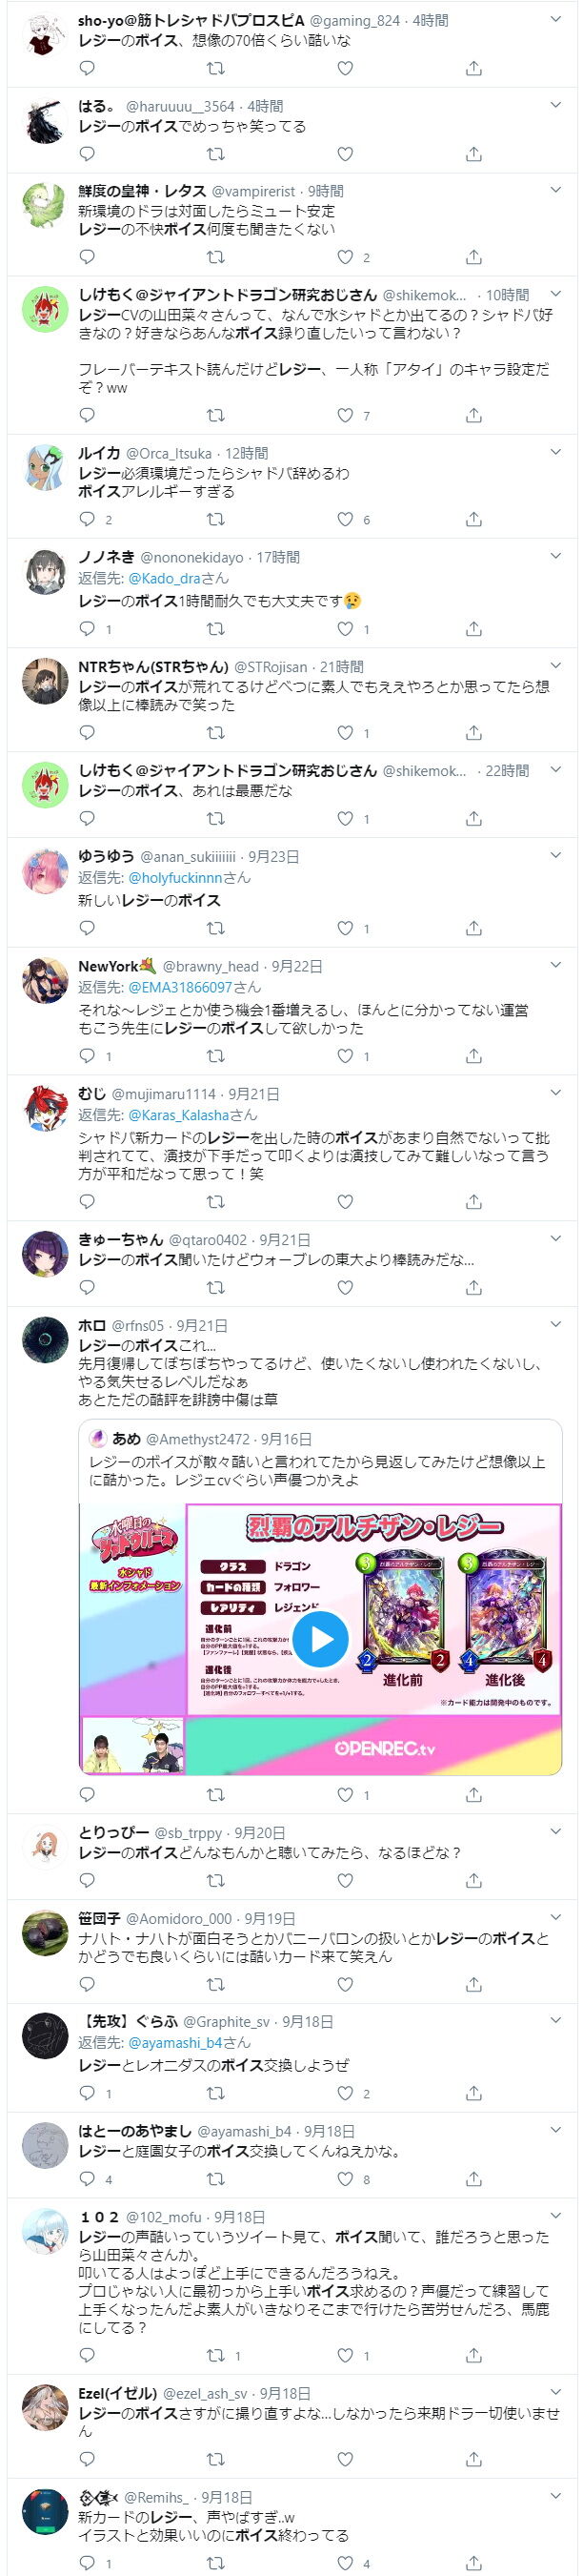
Task: Play the OPENREC video in the quoted tweet
Action: (x=320, y=1638)
